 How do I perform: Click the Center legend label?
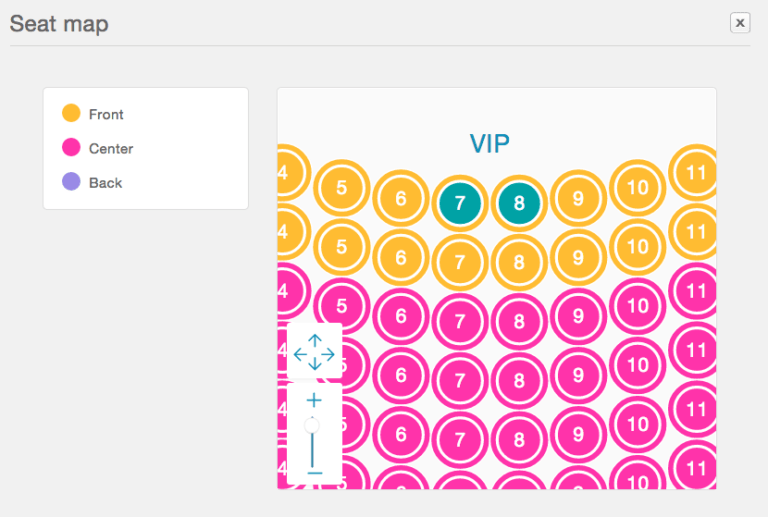[111, 149]
